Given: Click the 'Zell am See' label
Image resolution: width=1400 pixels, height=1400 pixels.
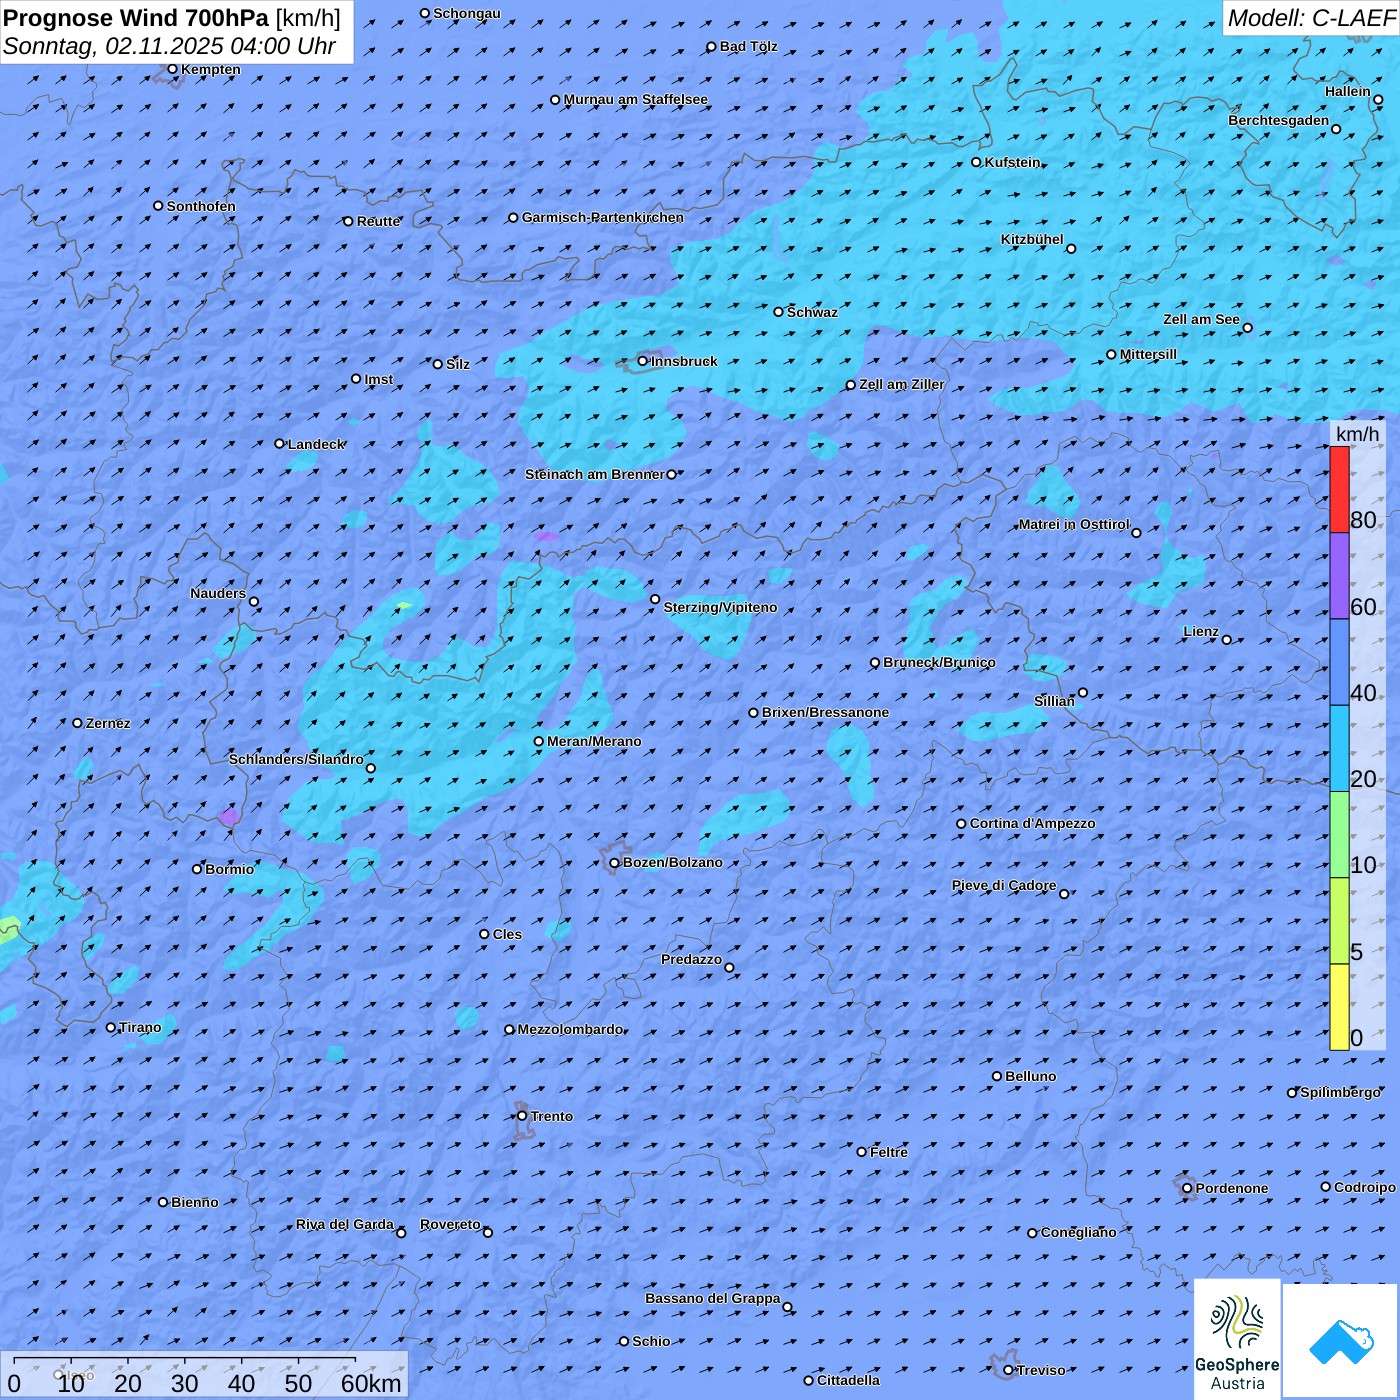Looking at the screenshot, I should [x=1201, y=319].
